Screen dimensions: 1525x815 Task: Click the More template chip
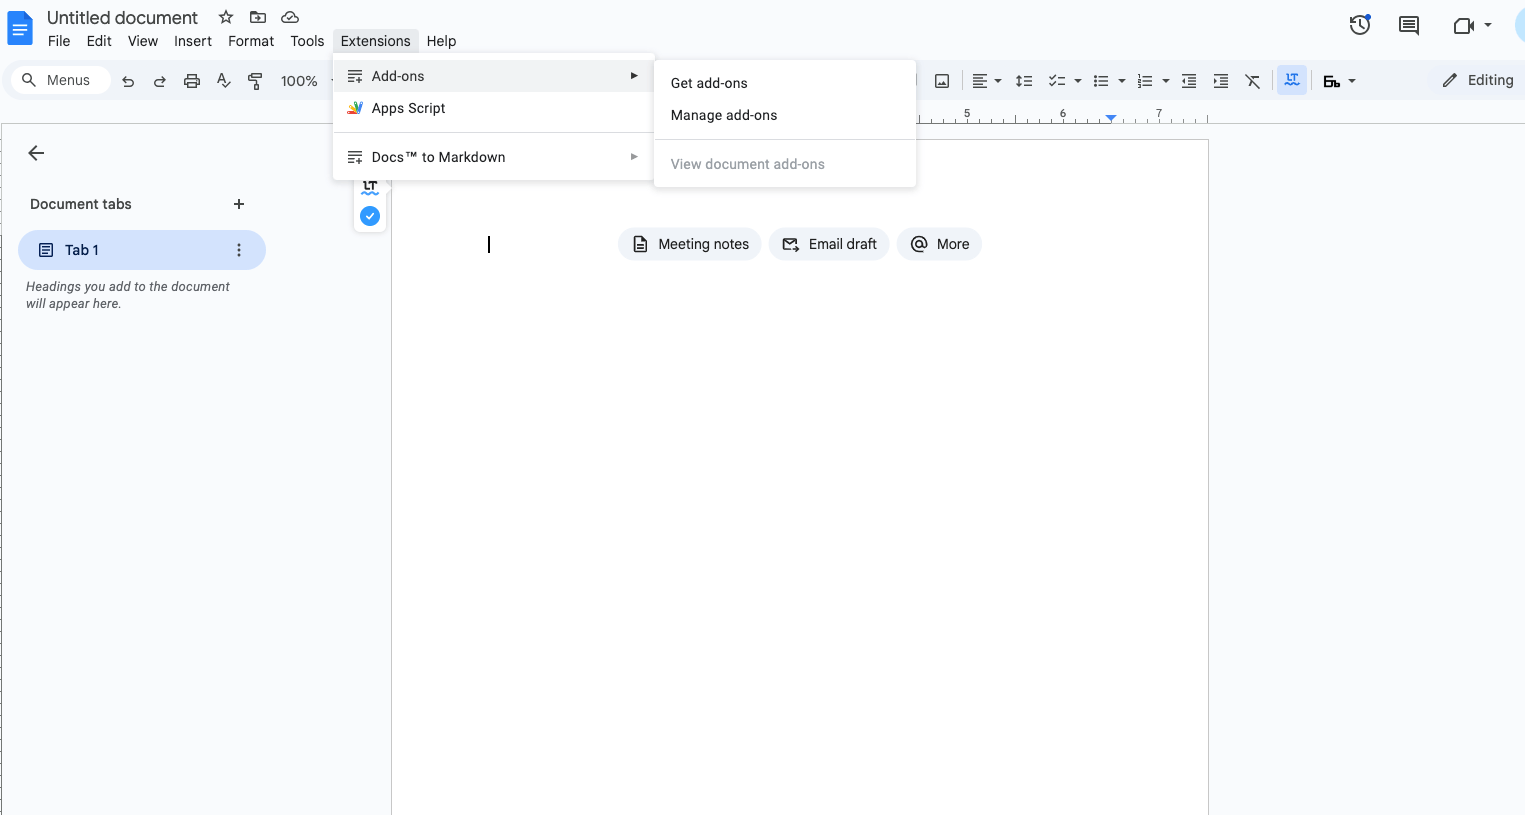[939, 244]
